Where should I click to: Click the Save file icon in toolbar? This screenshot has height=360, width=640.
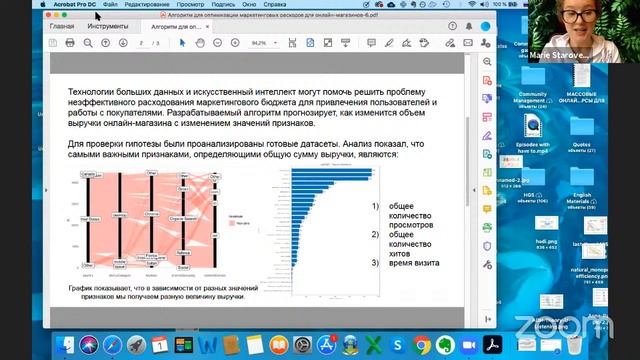[x=53, y=43]
